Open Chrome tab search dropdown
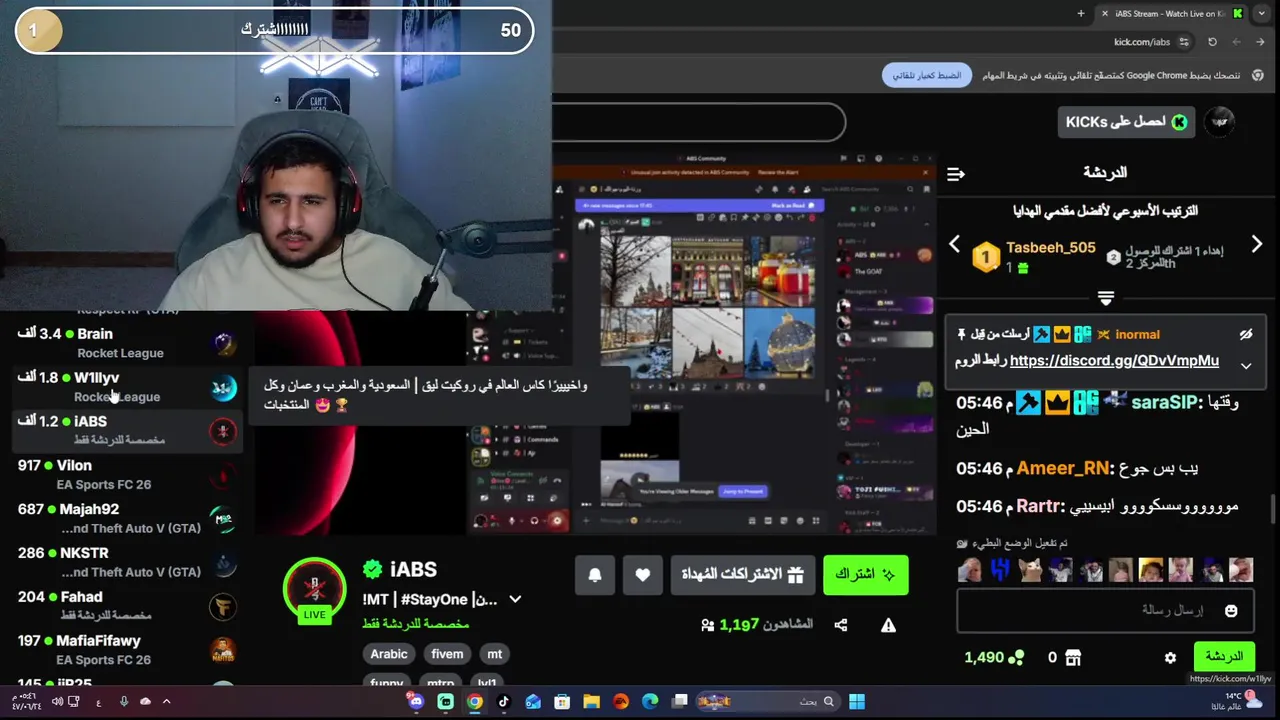The width and height of the screenshot is (1280, 720). (1264, 13)
